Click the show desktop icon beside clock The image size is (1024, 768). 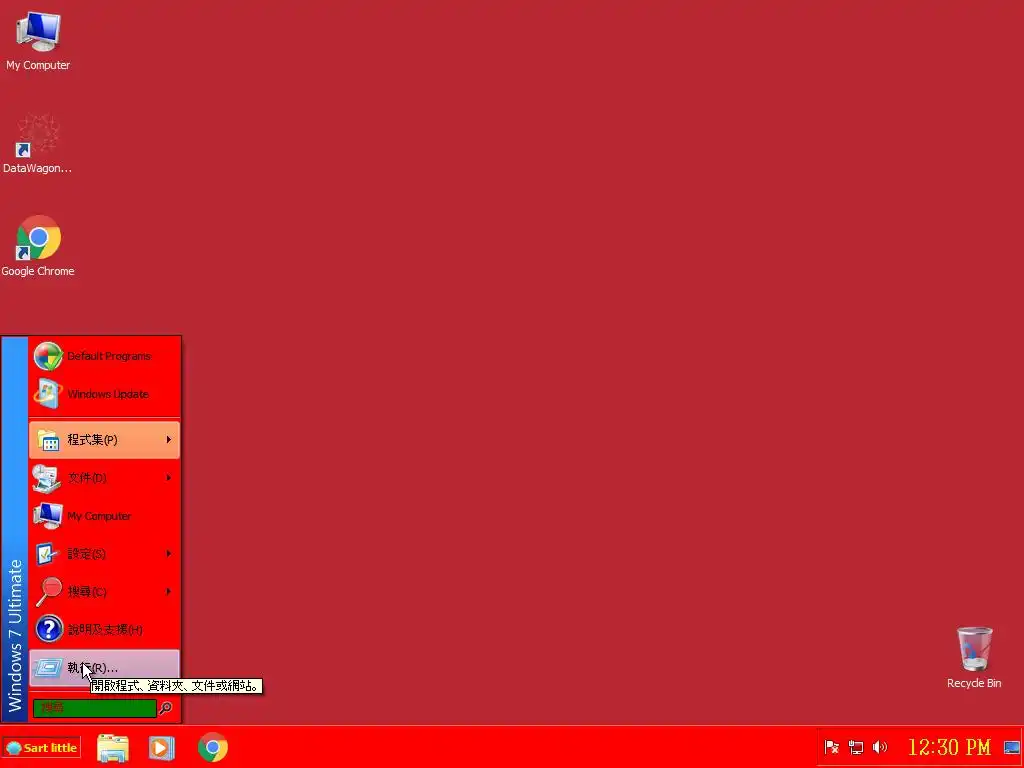1012,747
